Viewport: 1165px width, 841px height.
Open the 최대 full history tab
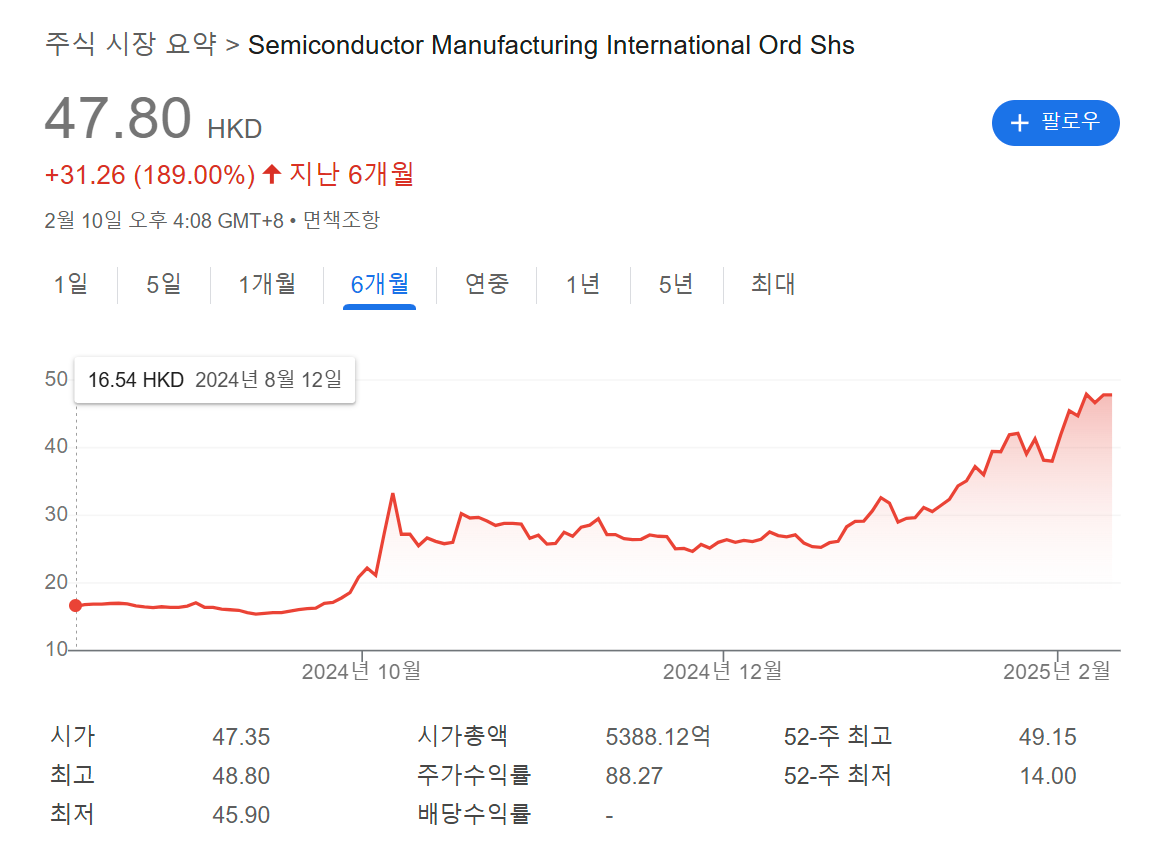[x=773, y=284]
